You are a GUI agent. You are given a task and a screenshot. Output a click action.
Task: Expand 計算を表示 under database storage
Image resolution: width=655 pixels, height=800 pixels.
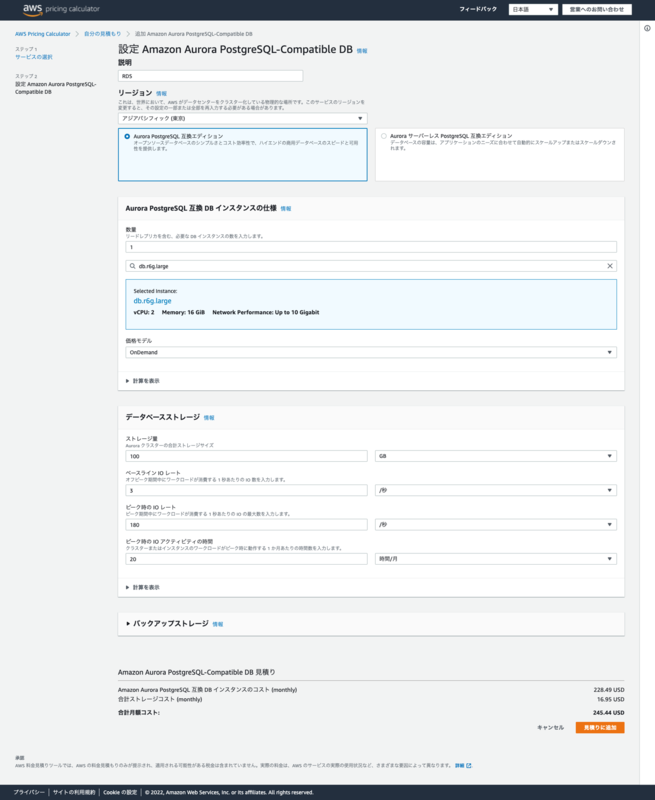click(143, 588)
